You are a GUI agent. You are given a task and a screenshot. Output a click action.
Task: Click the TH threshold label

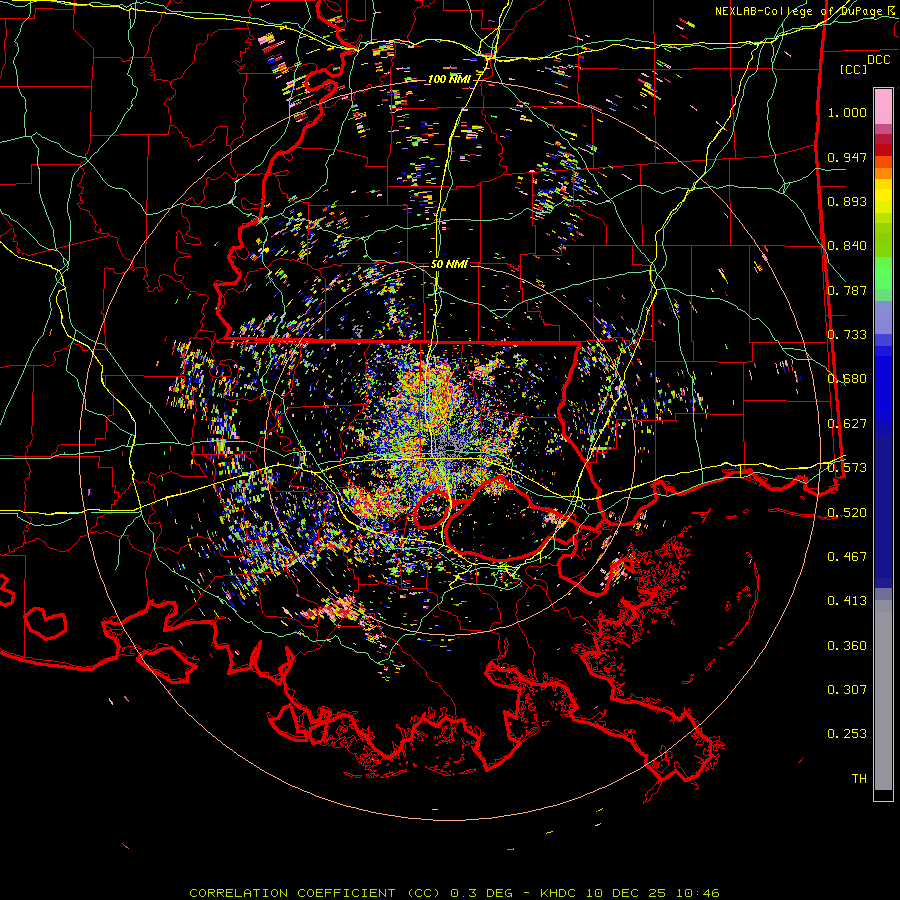pyautogui.click(x=859, y=779)
